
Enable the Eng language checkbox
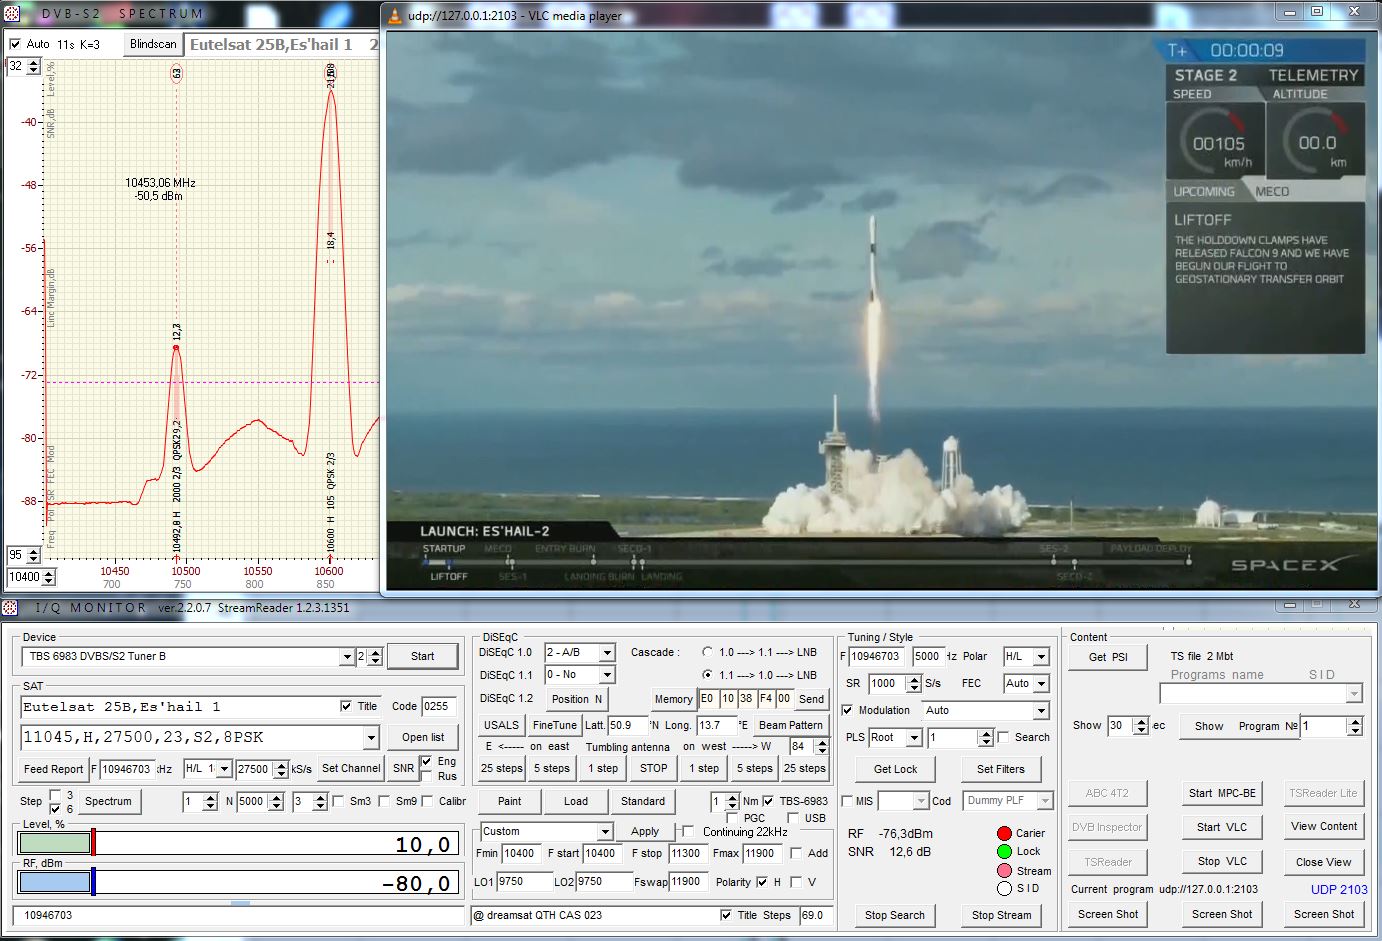pos(427,761)
